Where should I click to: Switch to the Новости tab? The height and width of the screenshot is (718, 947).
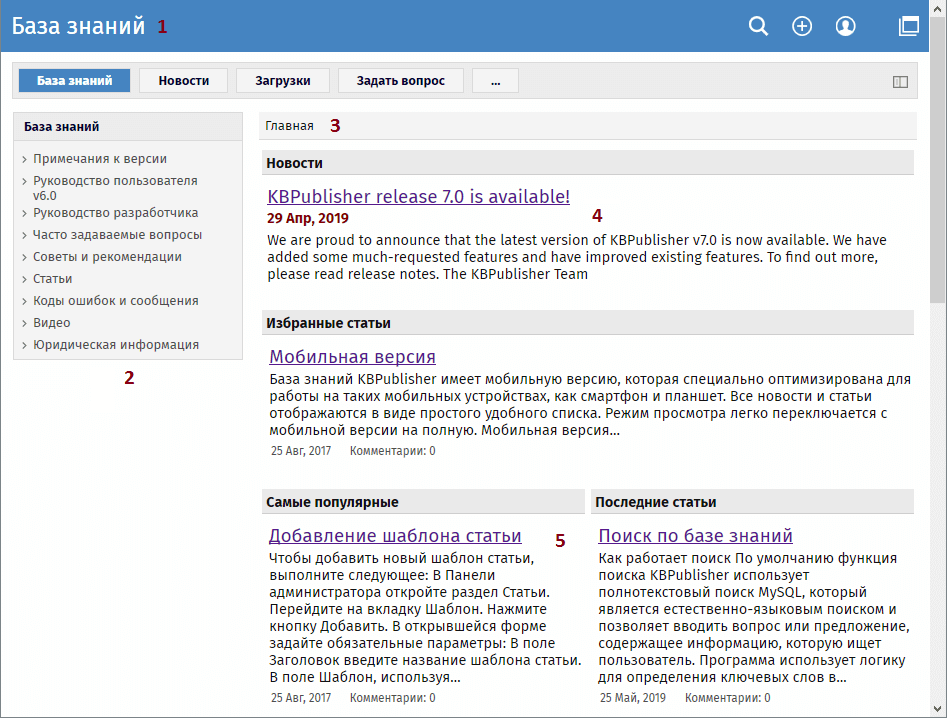(x=184, y=80)
